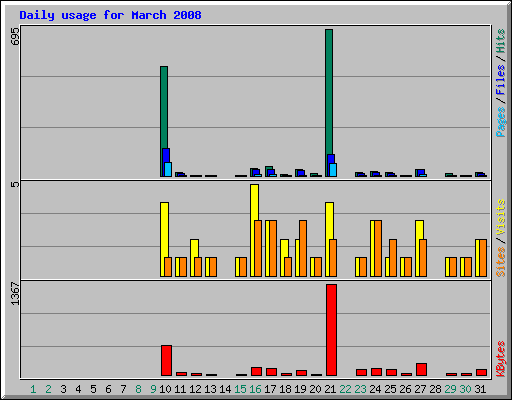The height and width of the screenshot is (400, 512).
Task: Click the cyan "Pages" legend label
Action: coord(501,122)
